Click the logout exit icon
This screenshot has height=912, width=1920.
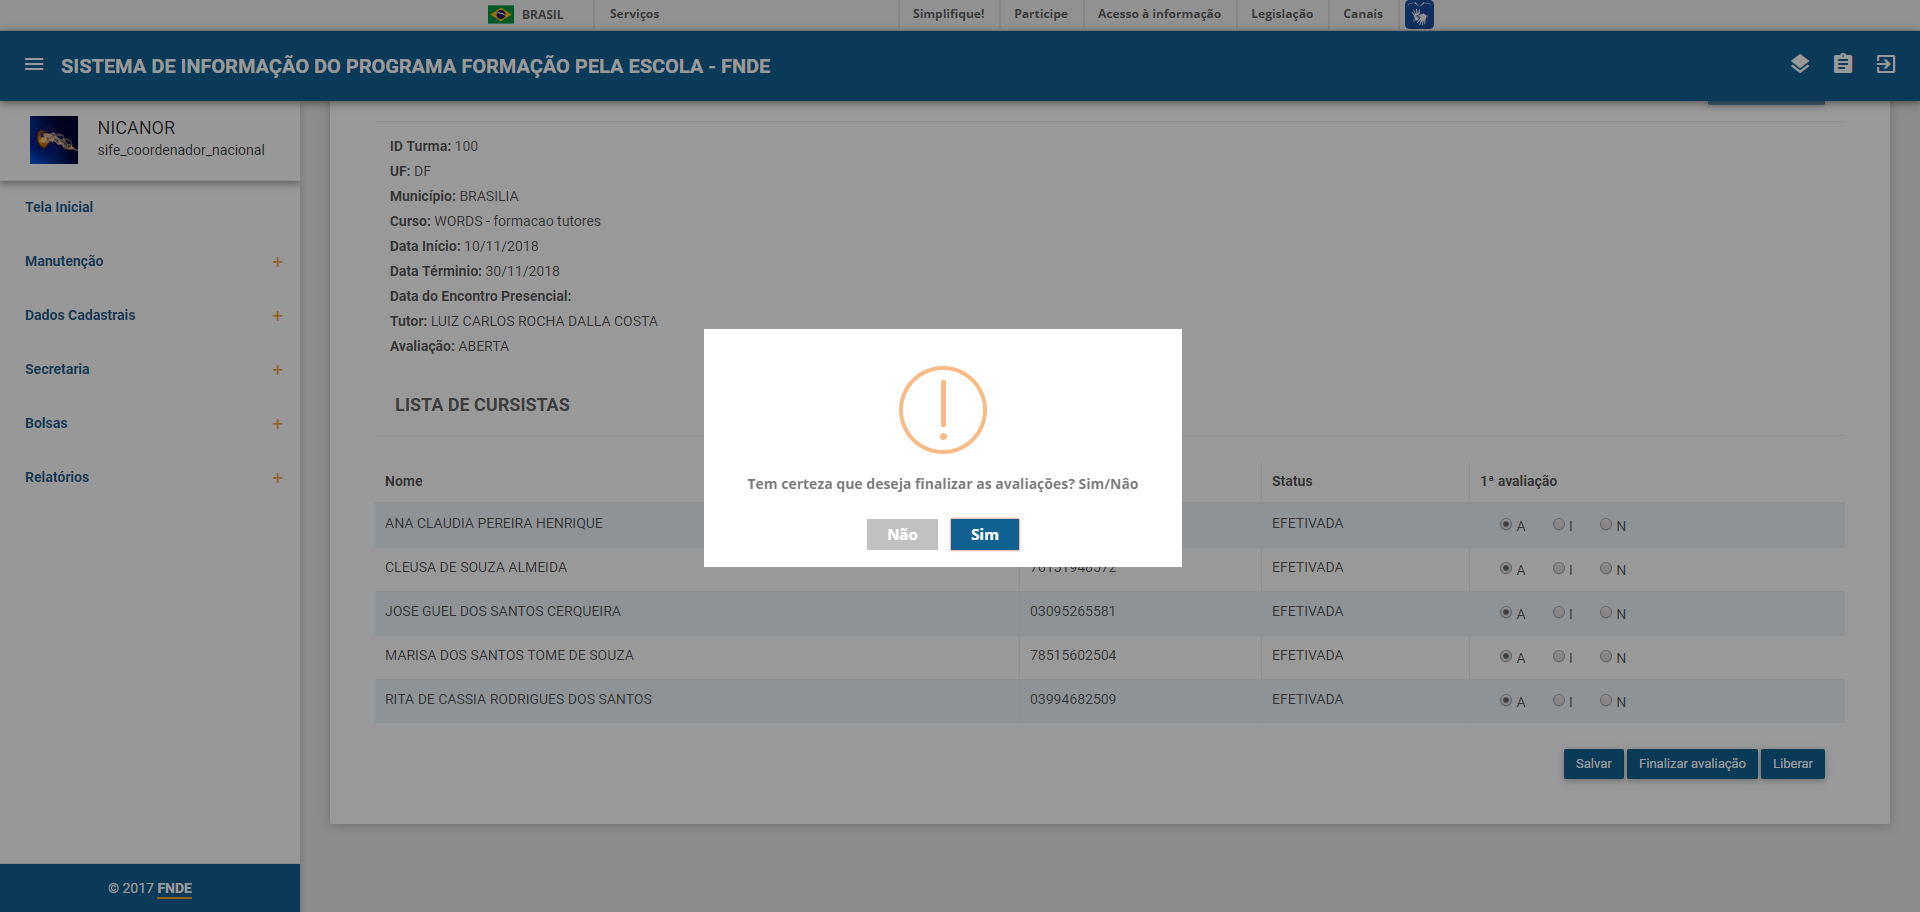pyautogui.click(x=1886, y=65)
